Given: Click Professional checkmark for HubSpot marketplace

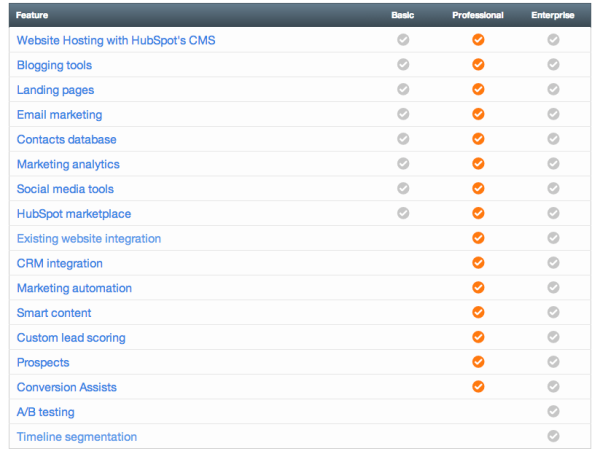Looking at the screenshot, I should pos(478,213).
